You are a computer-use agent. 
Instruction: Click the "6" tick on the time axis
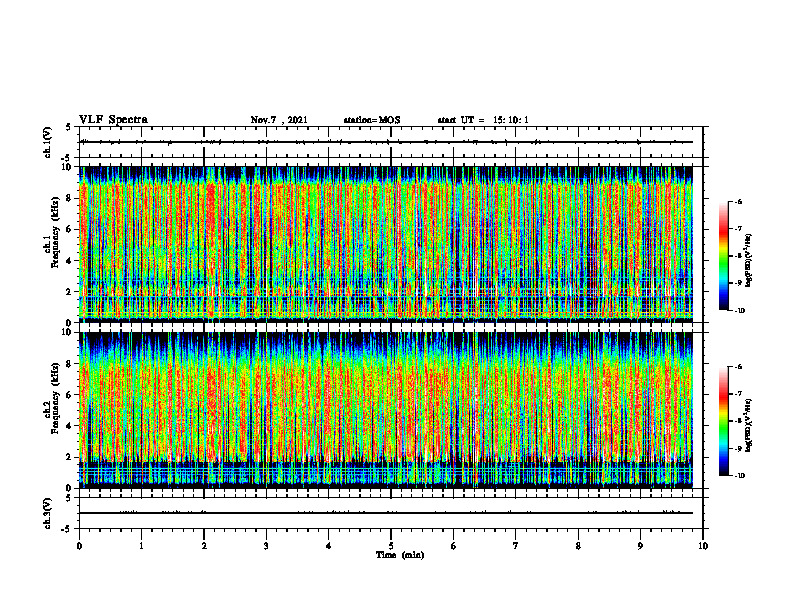[454, 546]
